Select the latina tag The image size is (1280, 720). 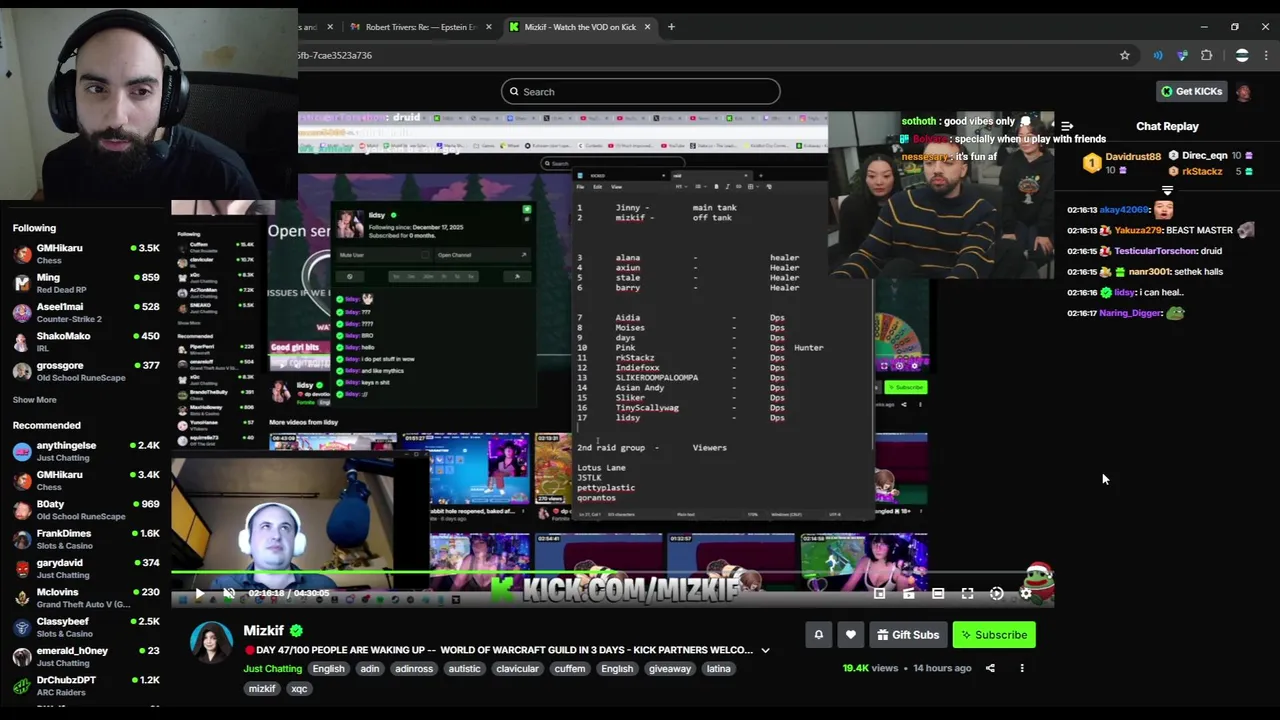[718, 669]
